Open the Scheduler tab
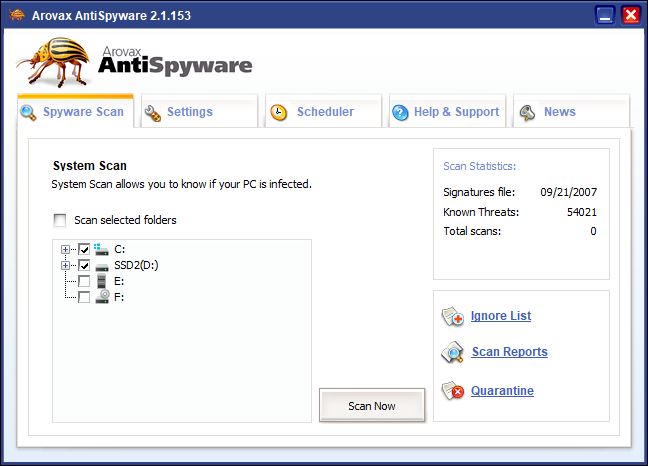648x466 pixels. 324,112
